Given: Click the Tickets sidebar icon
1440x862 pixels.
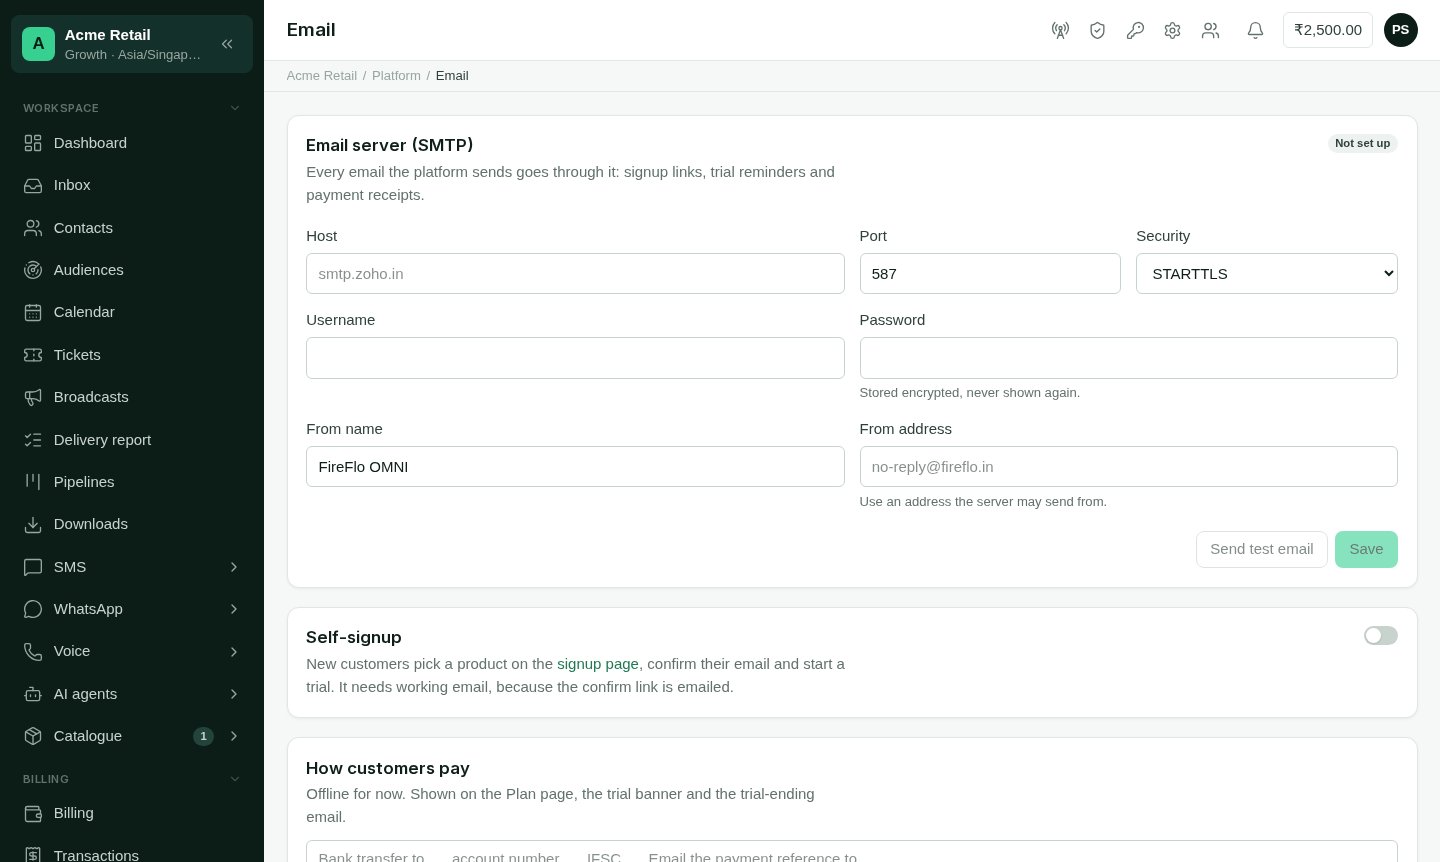Looking at the screenshot, I should click(33, 355).
